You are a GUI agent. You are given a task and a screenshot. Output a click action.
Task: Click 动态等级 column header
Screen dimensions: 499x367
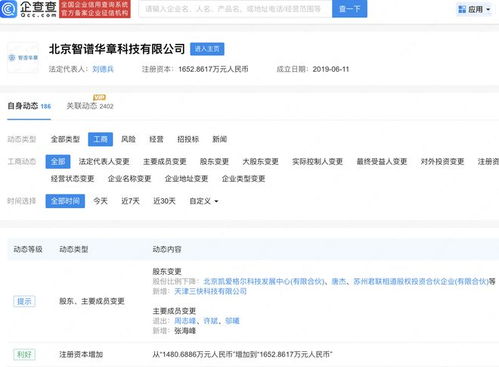pyautogui.click(x=28, y=249)
